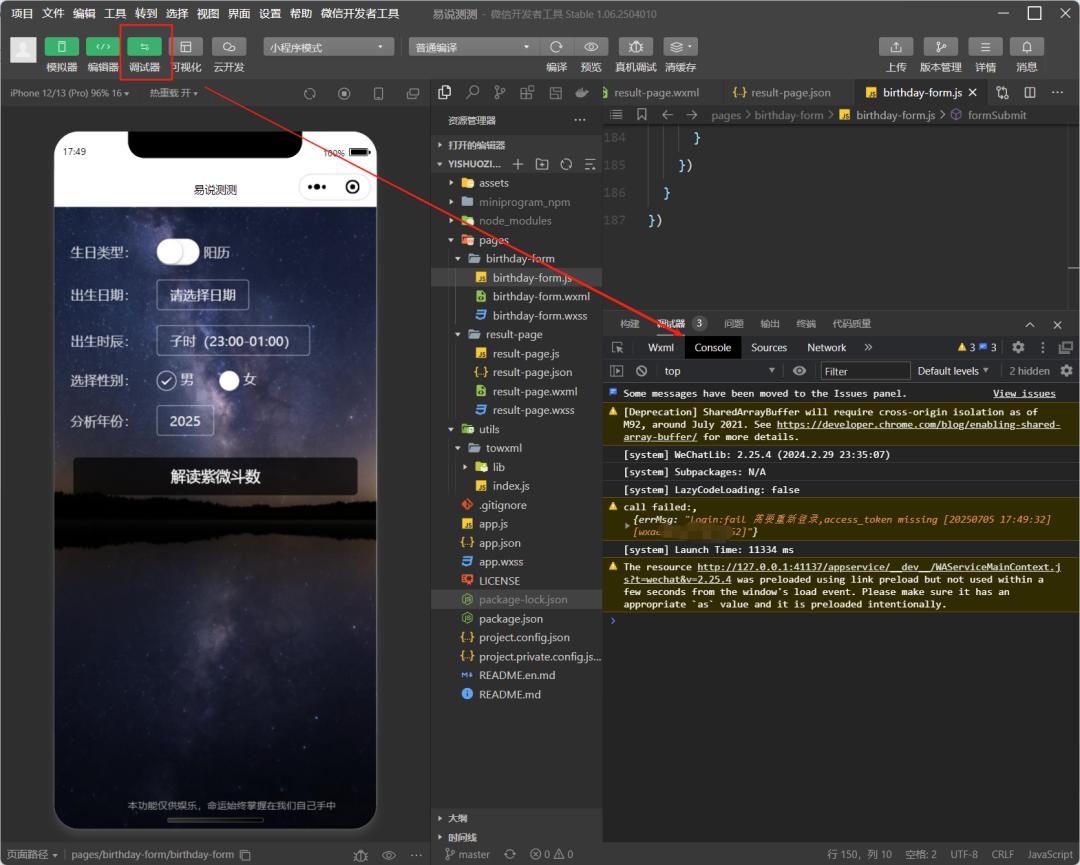Screen dimensions: 1080x865
Task: Select the 女 gender radio option
Action: [x=229, y=380]
